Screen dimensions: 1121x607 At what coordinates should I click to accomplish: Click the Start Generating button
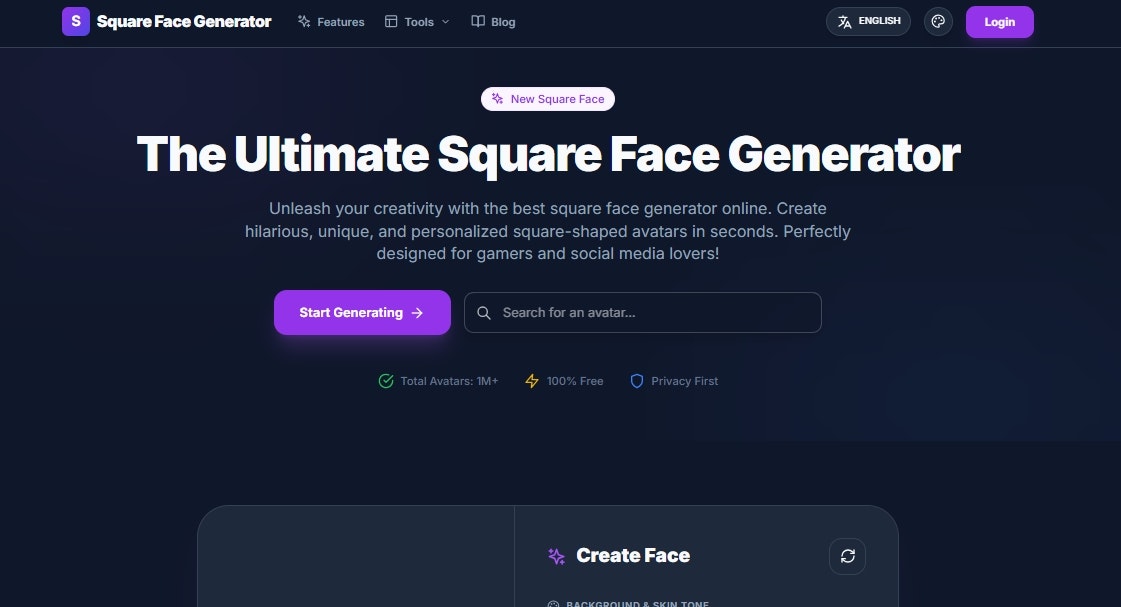click(x=362, y=312)
